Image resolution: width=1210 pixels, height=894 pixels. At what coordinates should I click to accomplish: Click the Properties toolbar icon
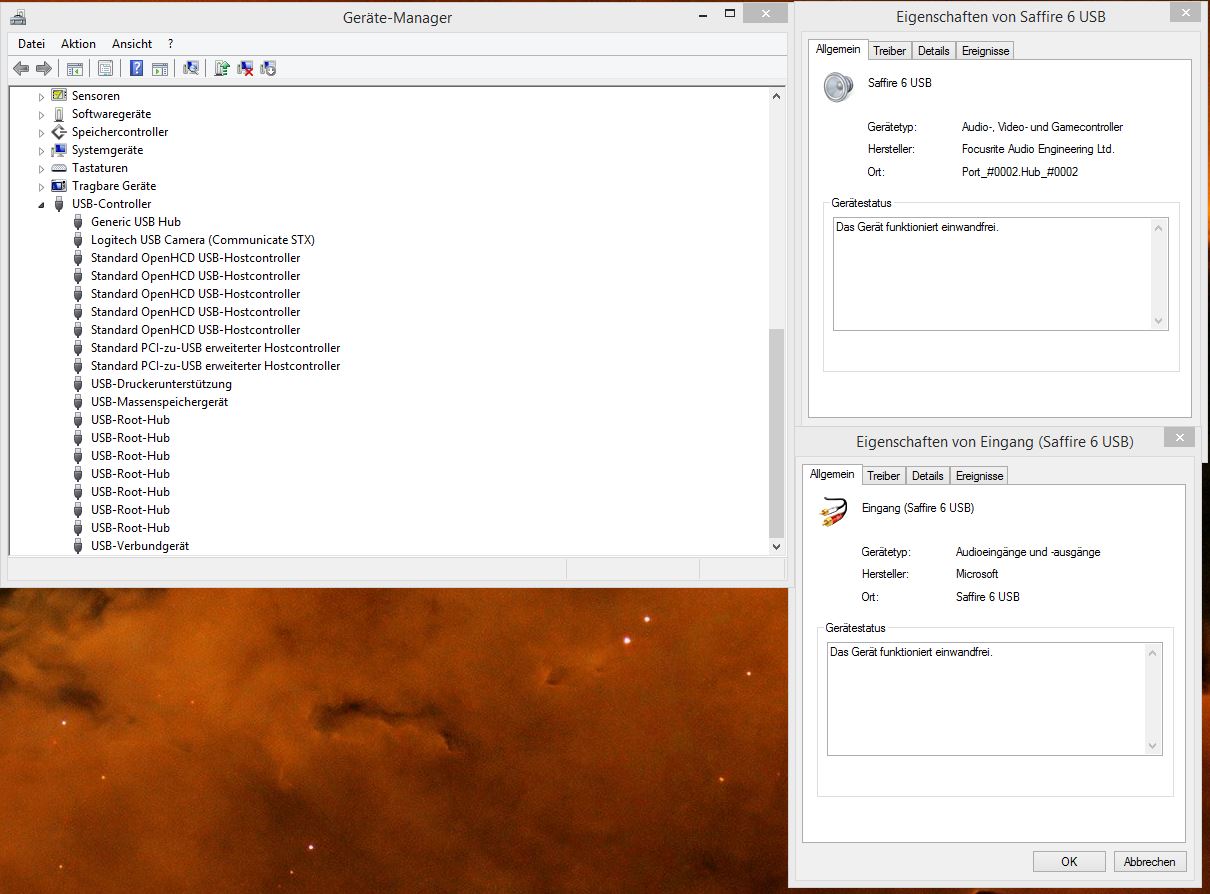click(105, 68)
